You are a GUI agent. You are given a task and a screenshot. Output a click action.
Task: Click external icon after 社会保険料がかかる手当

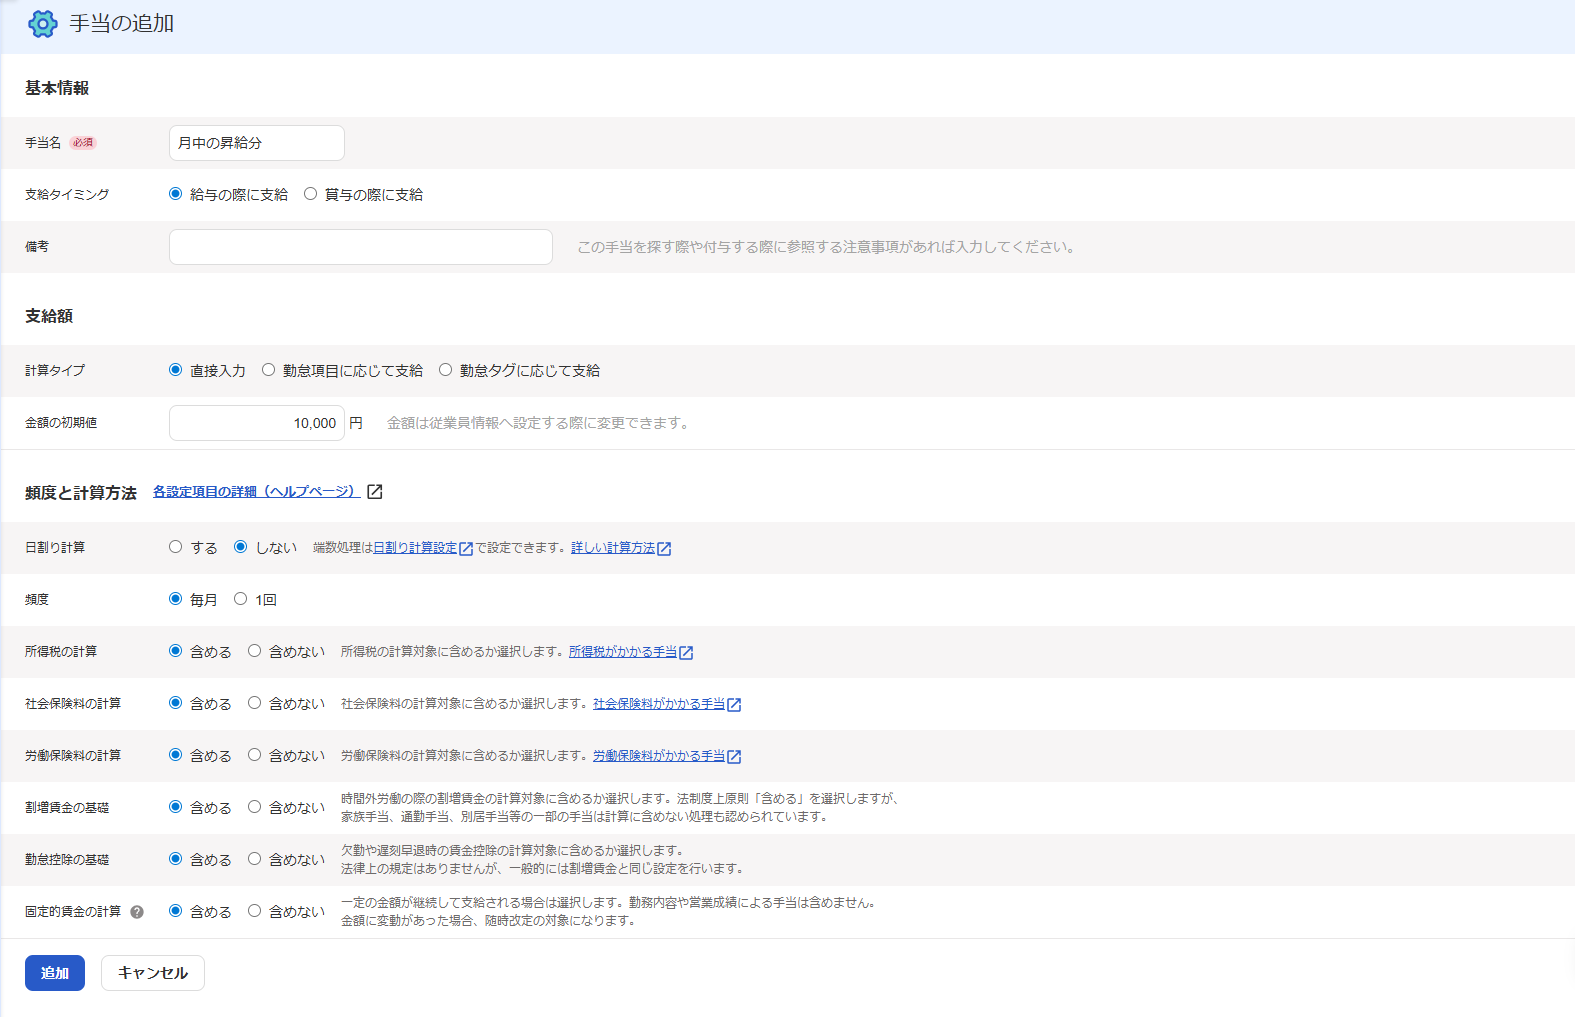(x=734, y=704)
